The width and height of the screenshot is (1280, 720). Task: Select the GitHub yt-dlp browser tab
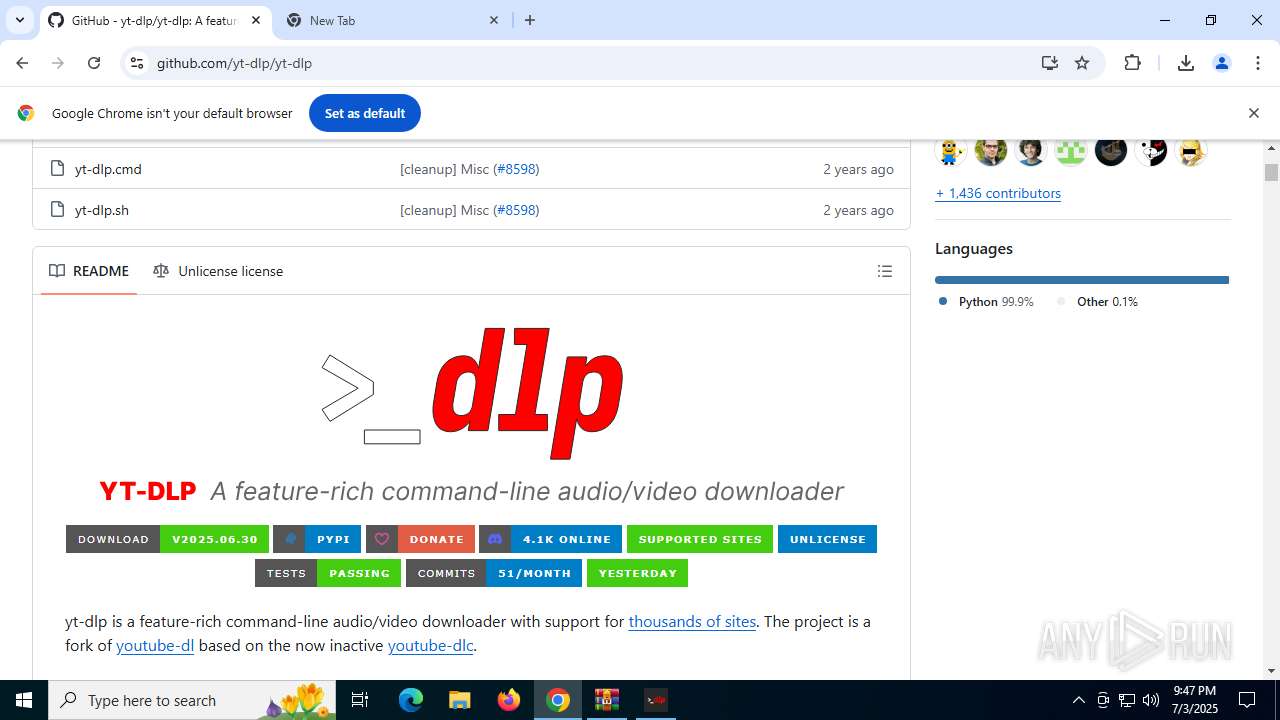156,20
